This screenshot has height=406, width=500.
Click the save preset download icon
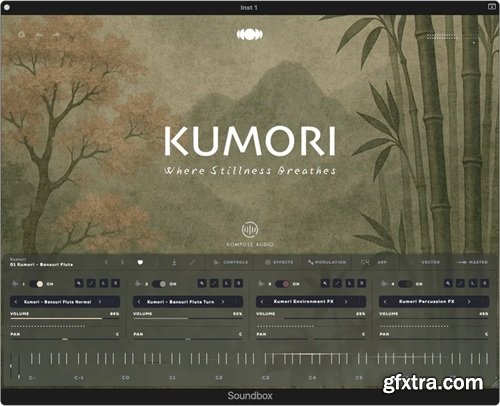coord(174,263)
